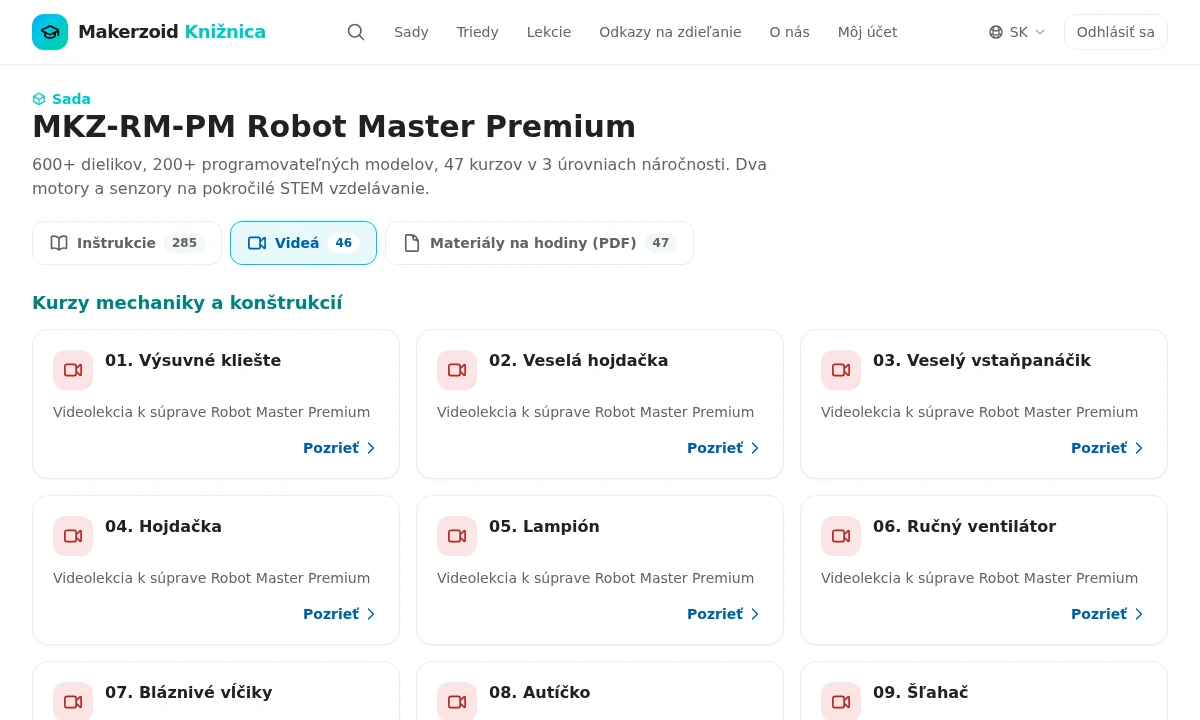Open search with the magnifier icon
This screenshot has width=1200, height=720.
(x=356, y=32)
